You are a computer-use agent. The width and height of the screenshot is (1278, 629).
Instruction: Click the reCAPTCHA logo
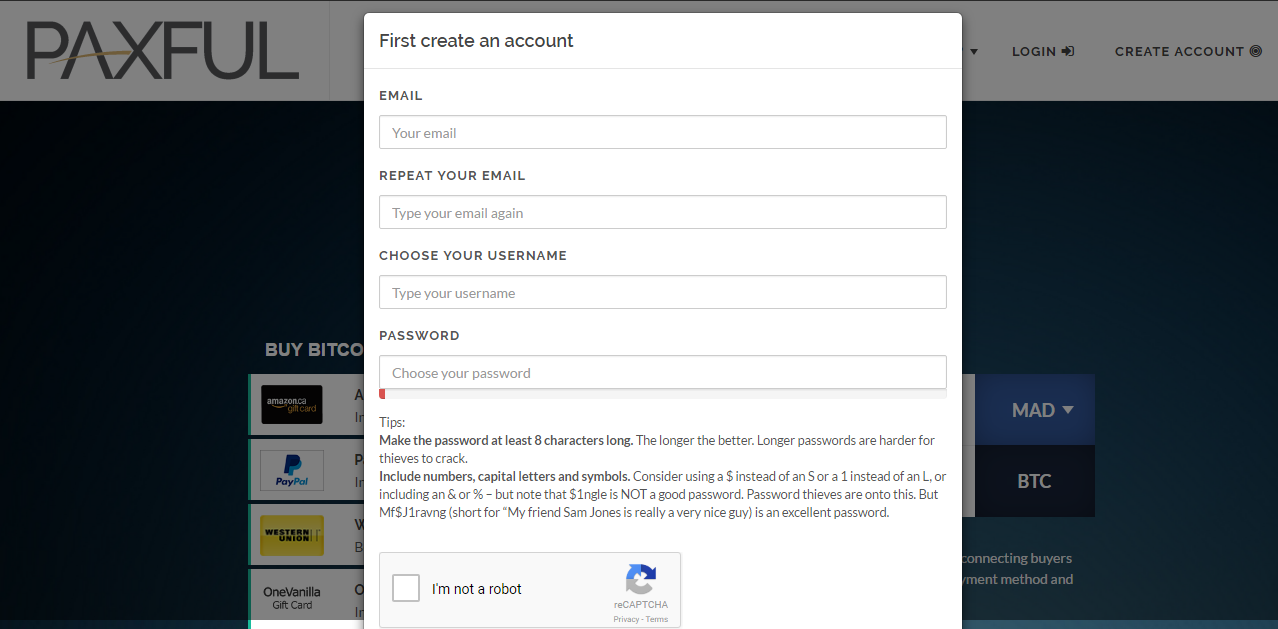click(641, 581)
